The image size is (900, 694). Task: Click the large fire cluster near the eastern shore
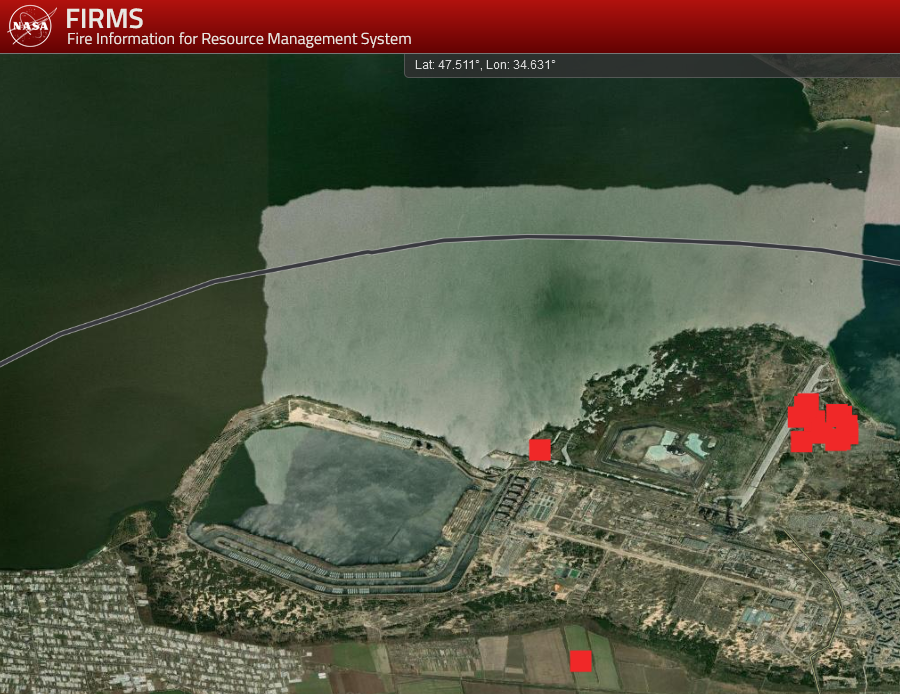823,424
